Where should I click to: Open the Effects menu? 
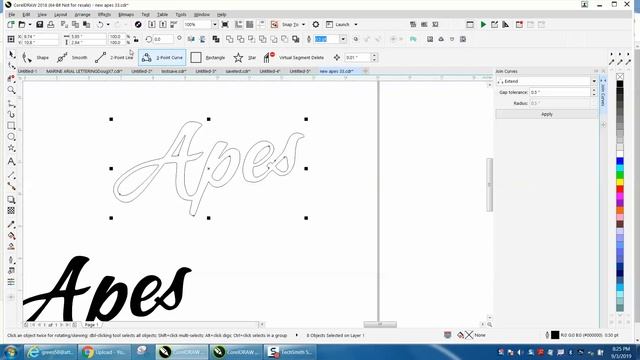(x=104, y=14)
